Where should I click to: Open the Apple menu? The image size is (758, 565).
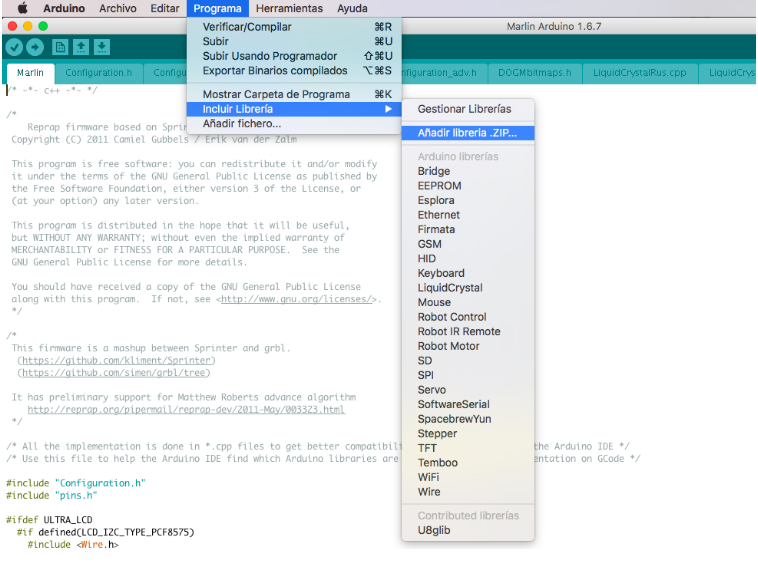point(22,8)
